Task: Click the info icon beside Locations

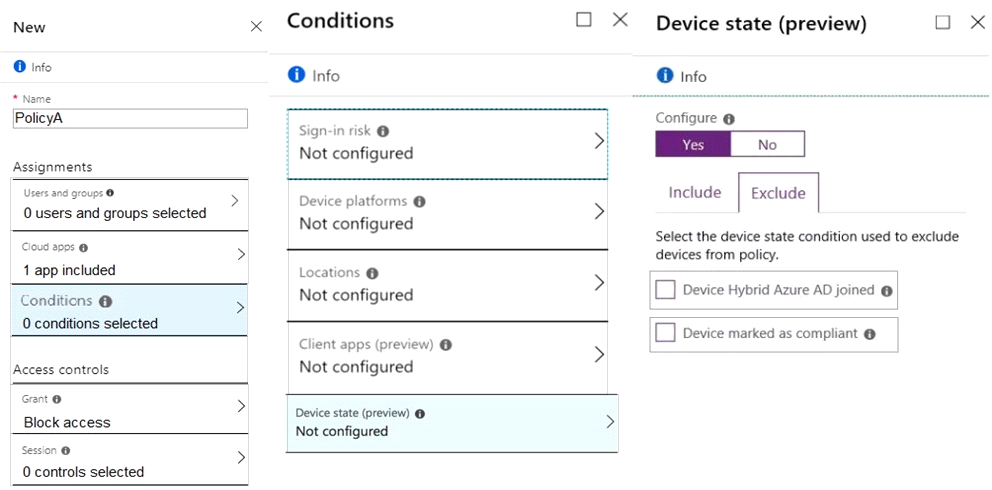Action: (372, 273)
